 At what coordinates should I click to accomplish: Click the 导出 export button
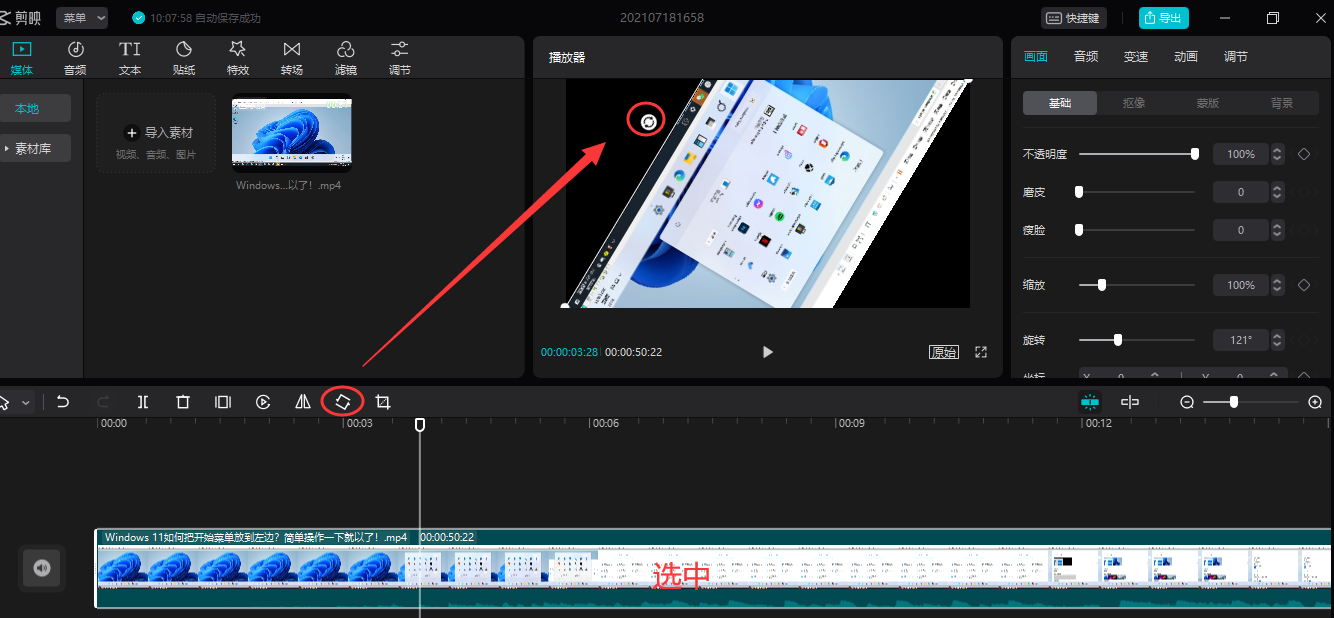[x=1164, y=18]
